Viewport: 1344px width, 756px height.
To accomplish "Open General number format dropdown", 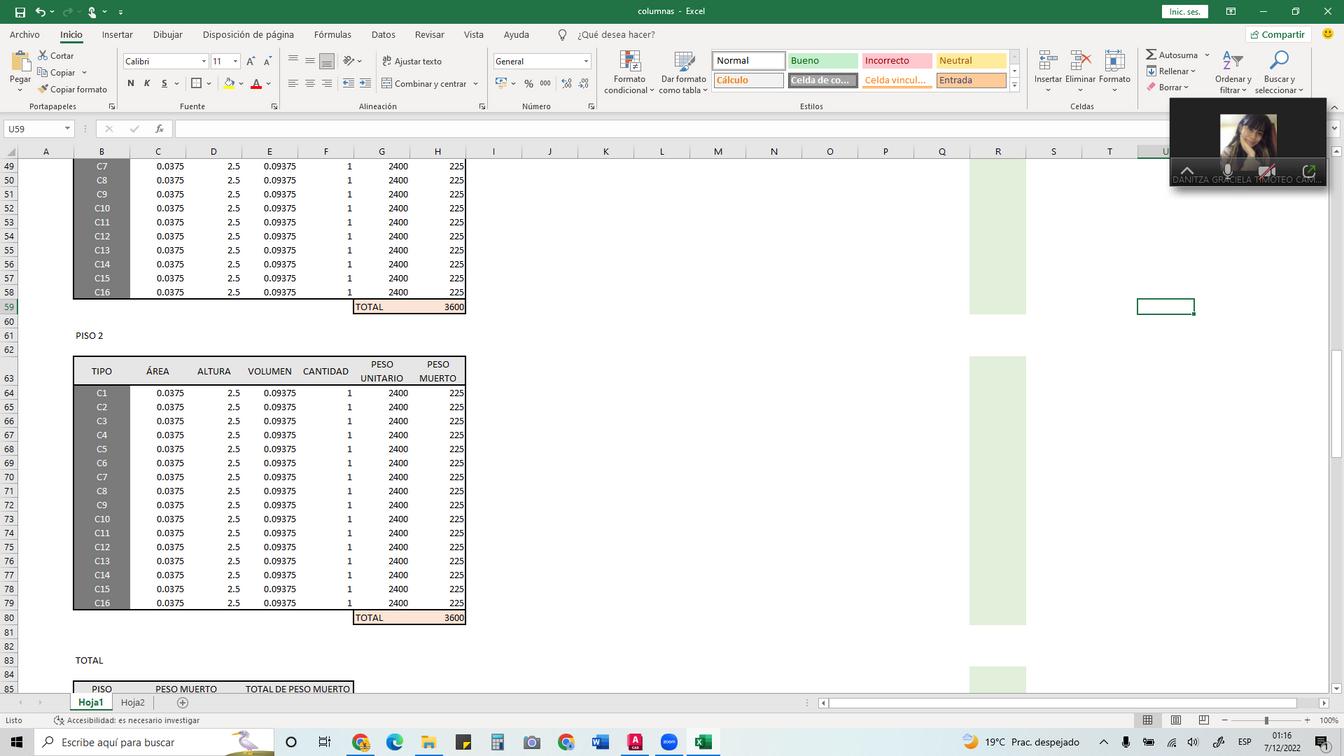I will tap(586, 61).
